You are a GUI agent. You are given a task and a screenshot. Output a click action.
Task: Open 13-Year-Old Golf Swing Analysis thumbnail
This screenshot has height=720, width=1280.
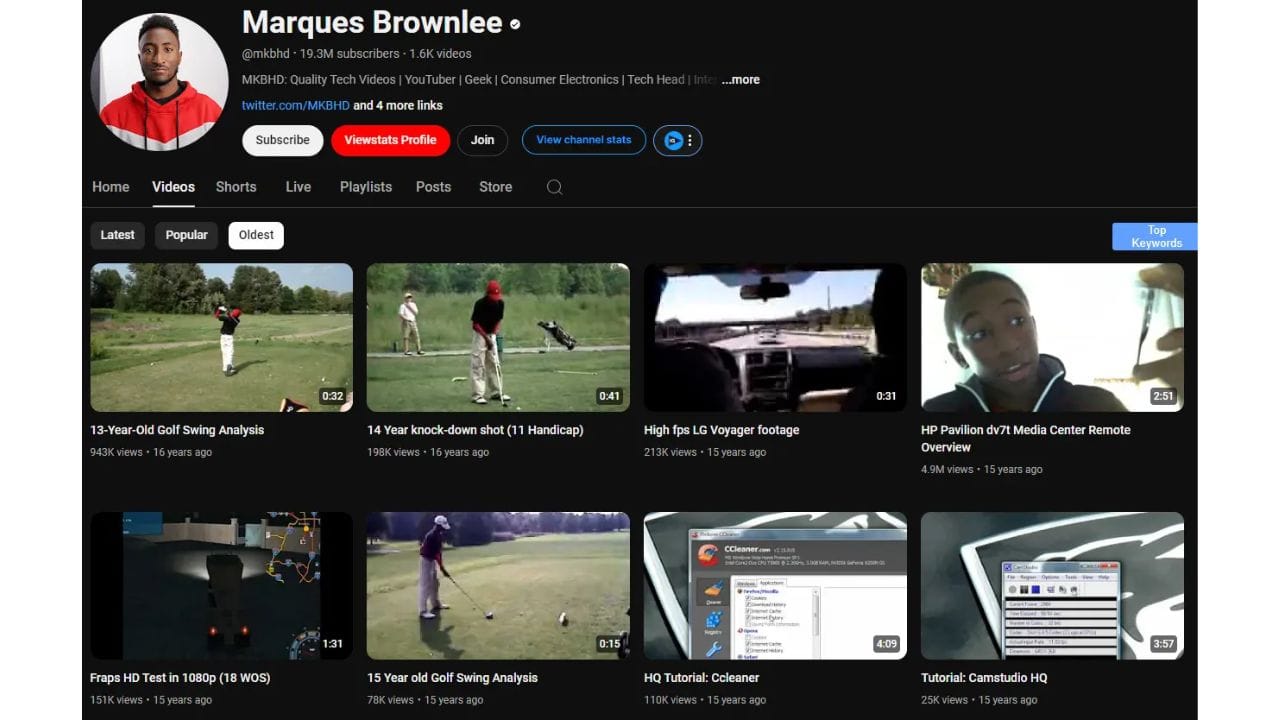tap(221, 337)
